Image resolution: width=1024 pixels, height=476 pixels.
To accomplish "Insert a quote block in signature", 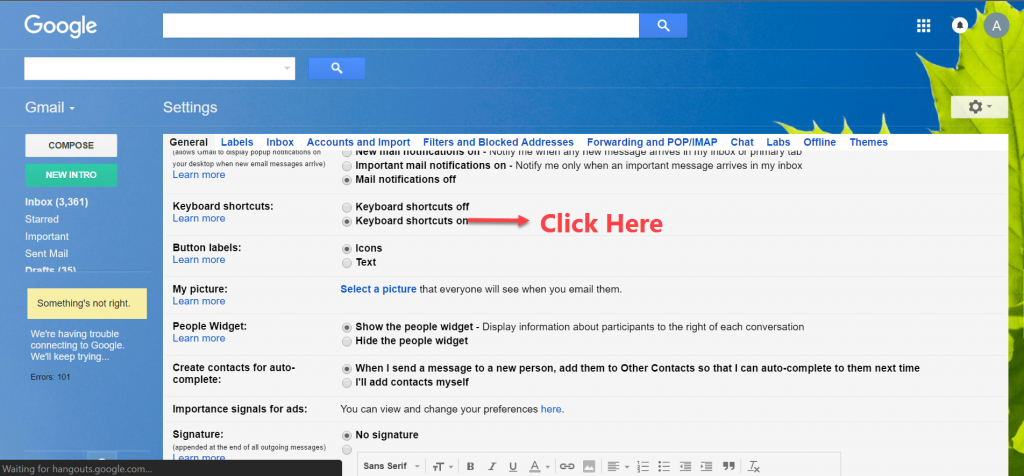I will point(729,466).
